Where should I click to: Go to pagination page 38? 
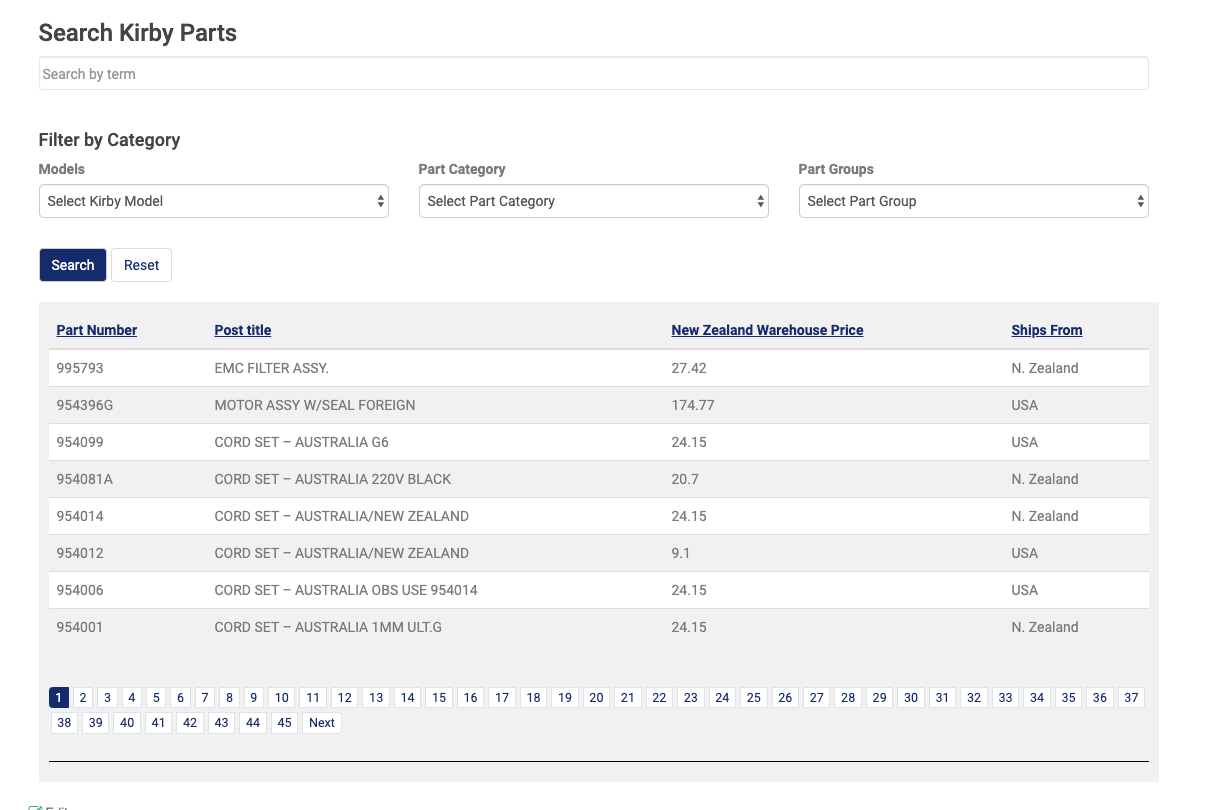coord(64,722)
